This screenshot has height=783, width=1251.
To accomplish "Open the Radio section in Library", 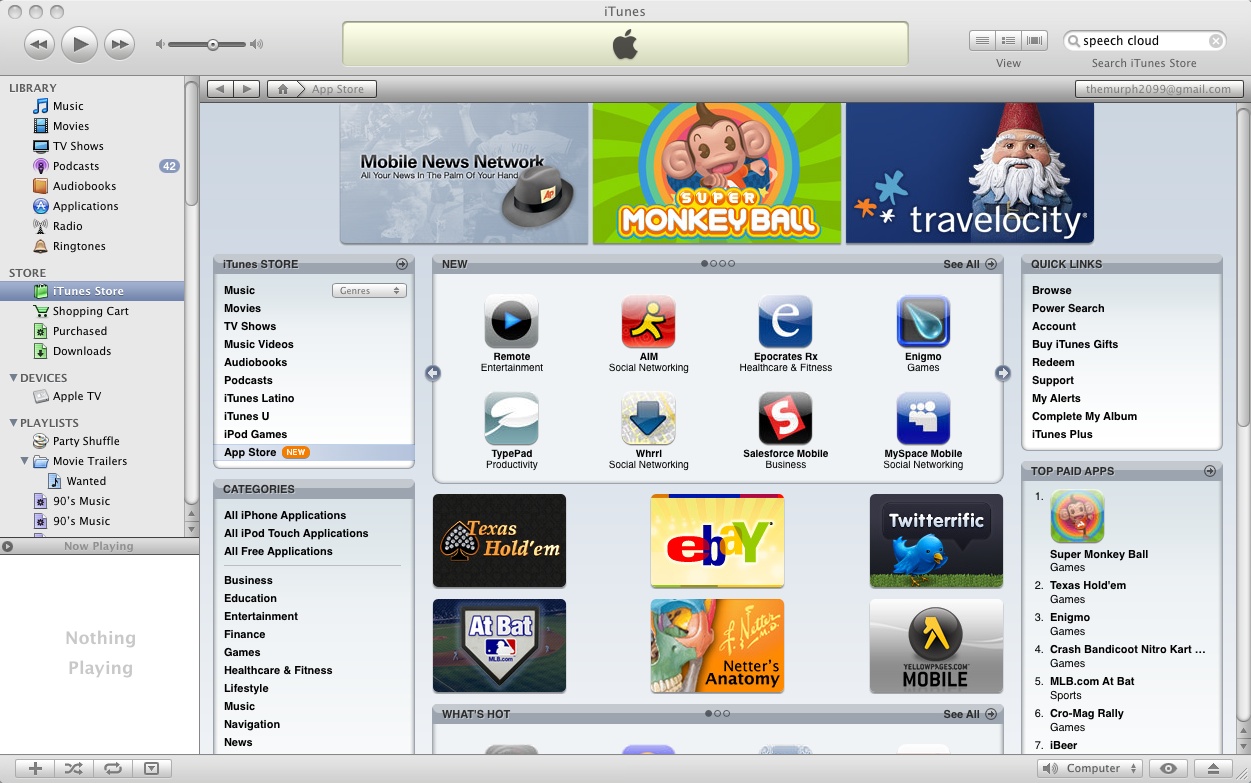I will [68, 226].
